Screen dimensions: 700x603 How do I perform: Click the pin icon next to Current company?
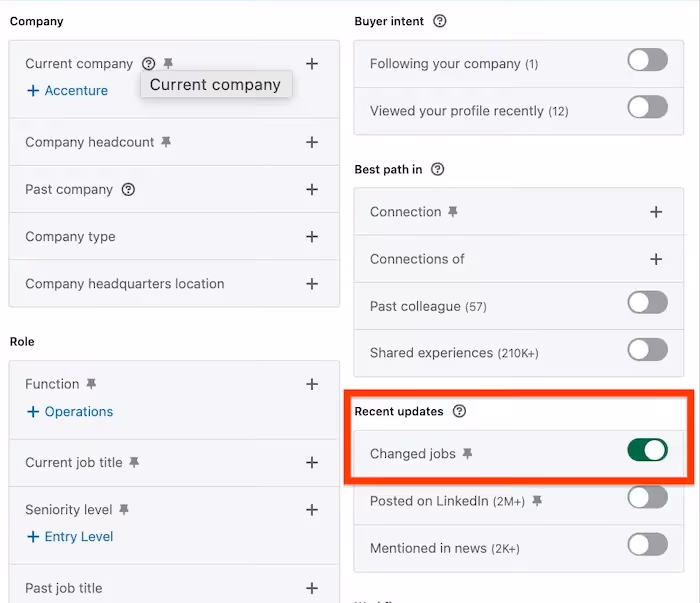pyautogui.click(x=168, y=63)
